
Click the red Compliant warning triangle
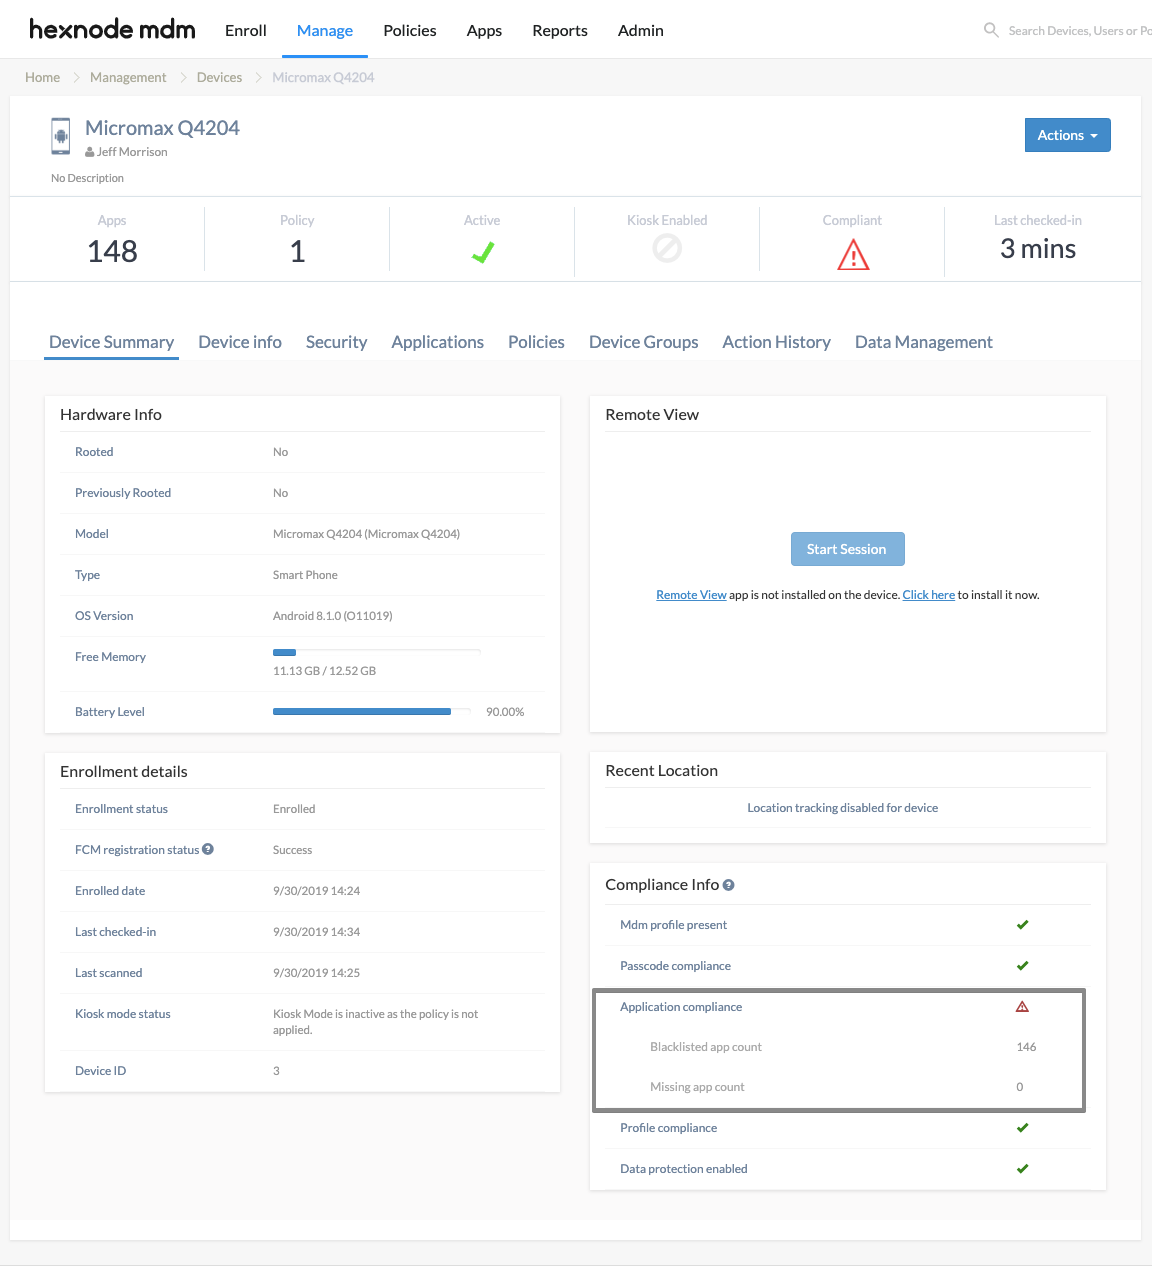[x=853, y=255]
